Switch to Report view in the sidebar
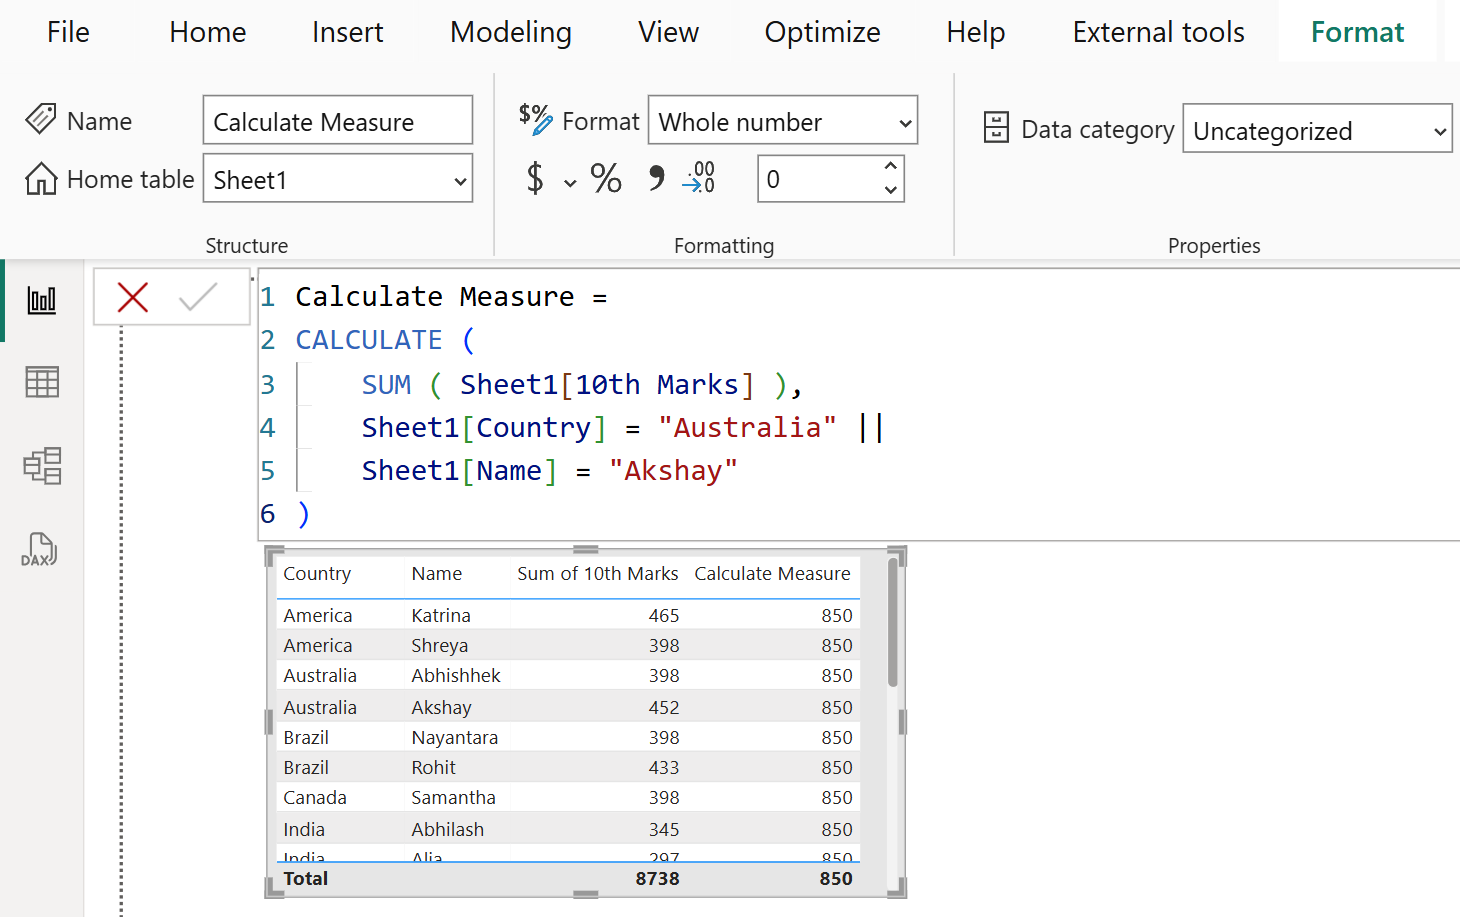This screenshot has width=1460, height=917. (x=41, y=298)
